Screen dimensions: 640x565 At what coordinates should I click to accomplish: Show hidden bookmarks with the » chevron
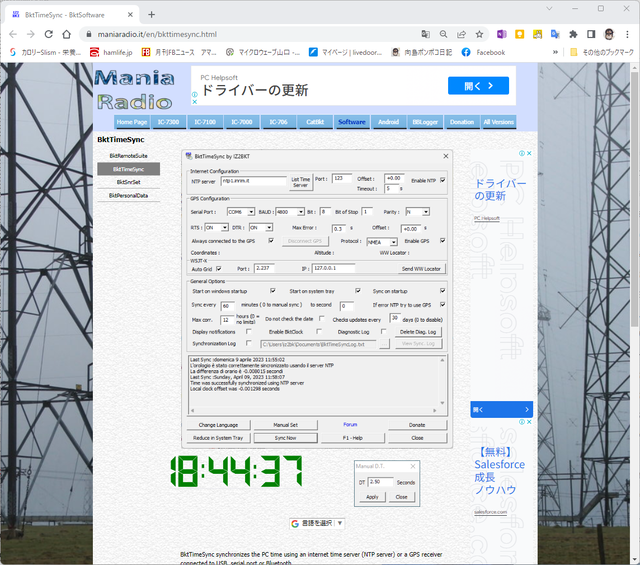(555, 52)
